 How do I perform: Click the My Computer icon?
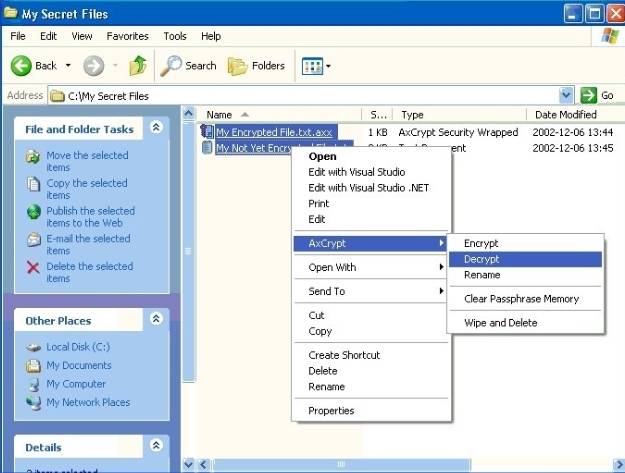(34, 384)
